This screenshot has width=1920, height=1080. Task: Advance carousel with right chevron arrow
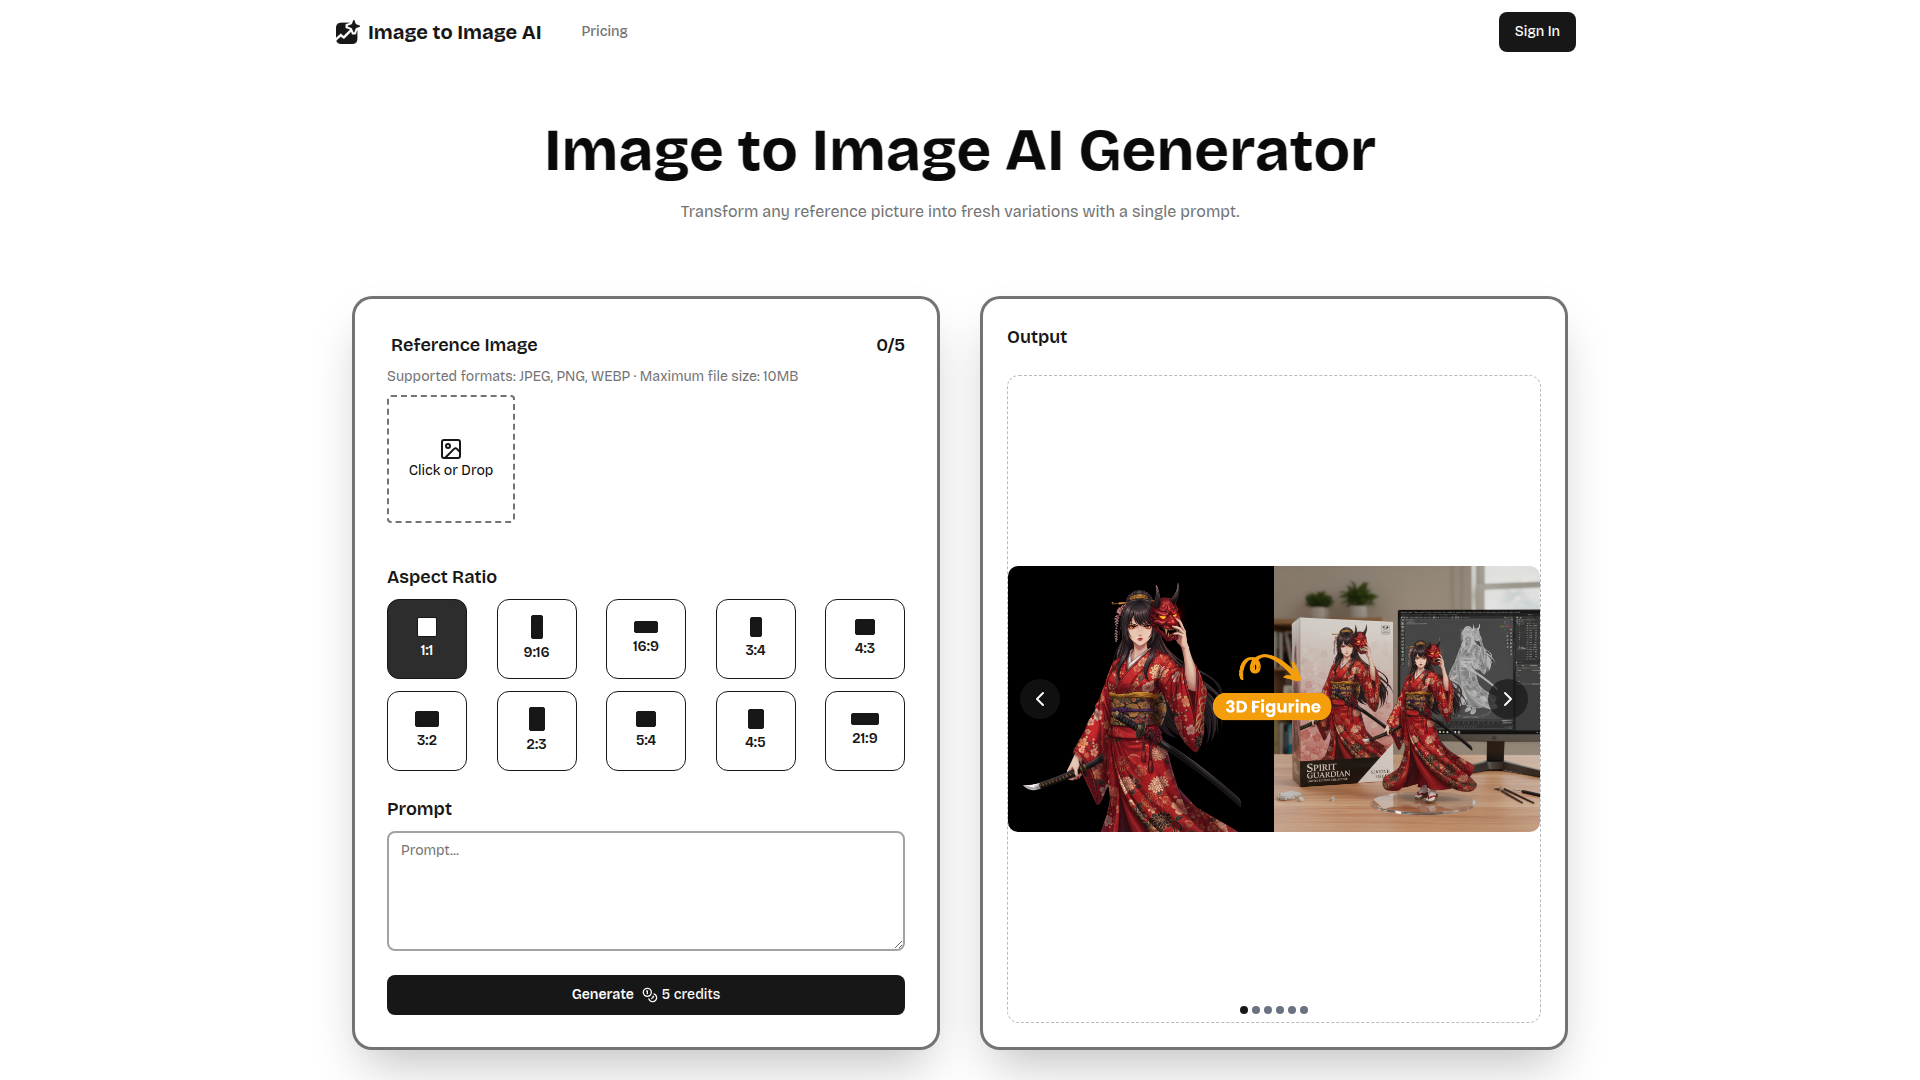(1507, 699)
